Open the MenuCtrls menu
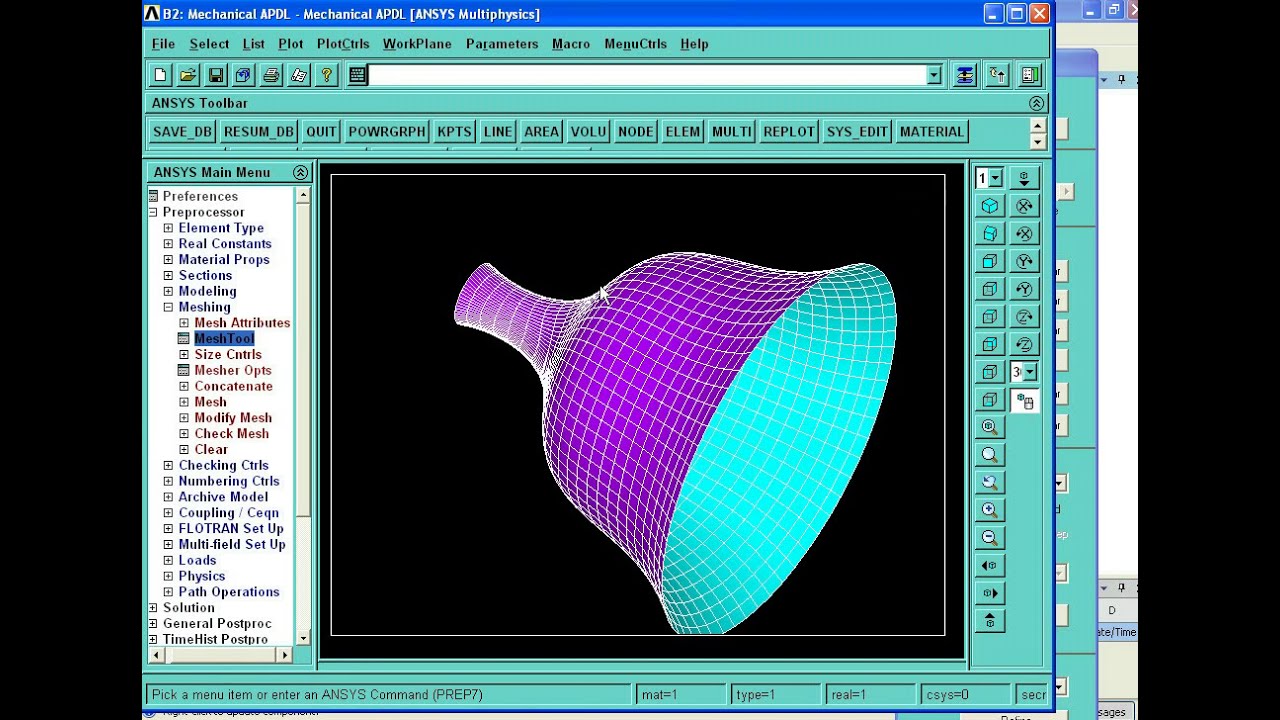This screenshot has height=720, width=1280. pyautogui.click(x=635, y=44)
